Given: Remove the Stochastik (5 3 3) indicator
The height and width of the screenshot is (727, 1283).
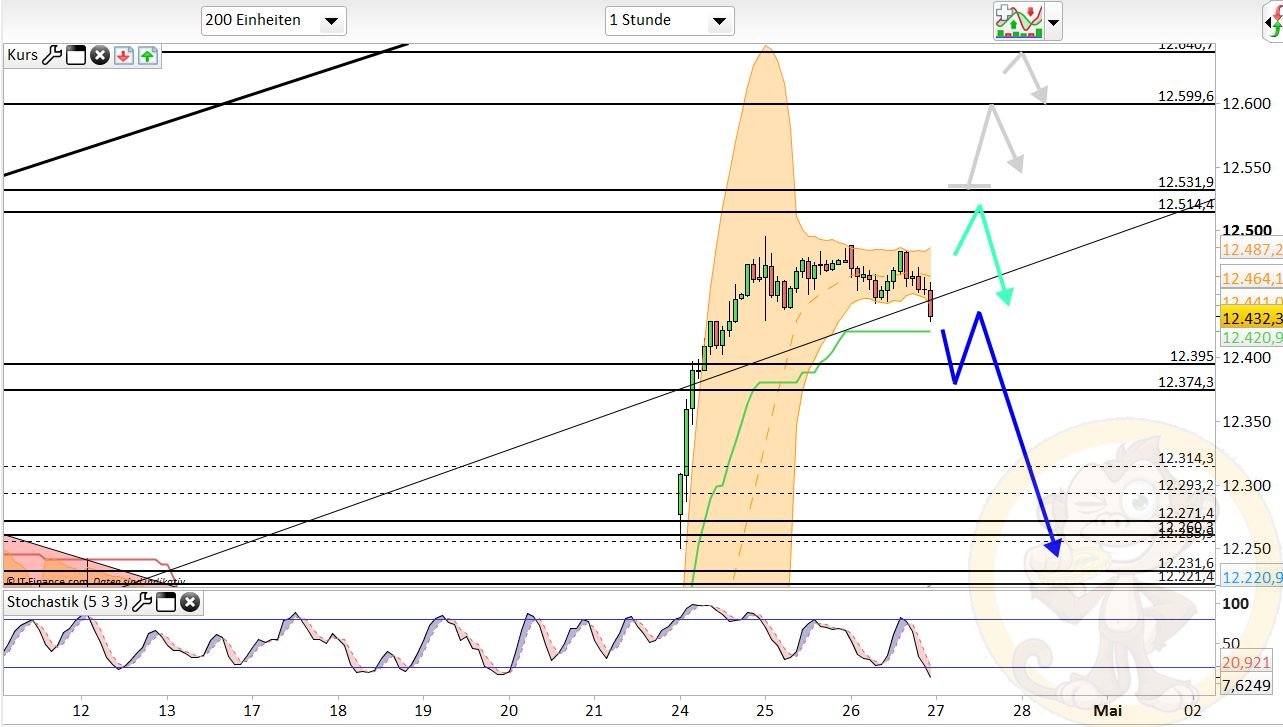Looking at the screenshot, I should (189, 602).
